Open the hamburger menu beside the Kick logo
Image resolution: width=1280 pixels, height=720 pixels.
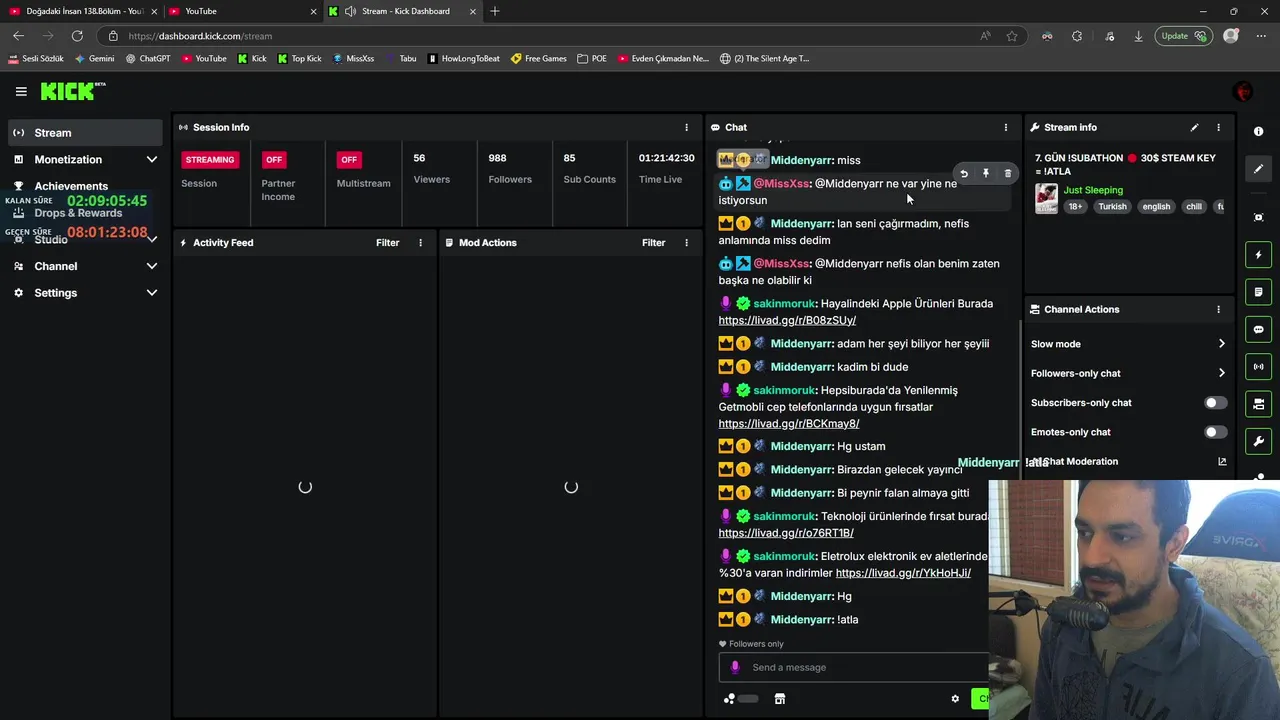pyautogui.click(x=21, y=91)
